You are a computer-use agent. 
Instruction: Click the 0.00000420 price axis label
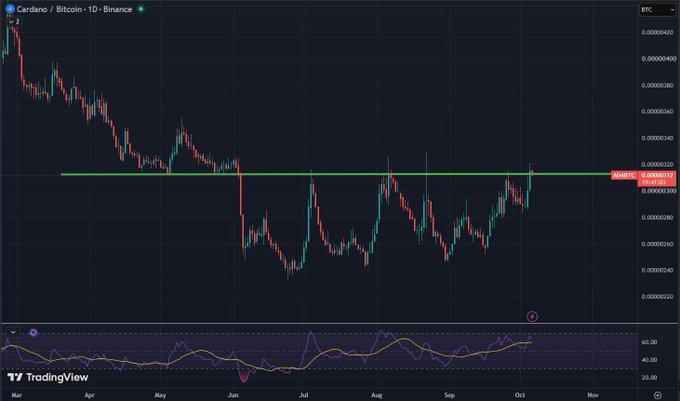[658, 33]
